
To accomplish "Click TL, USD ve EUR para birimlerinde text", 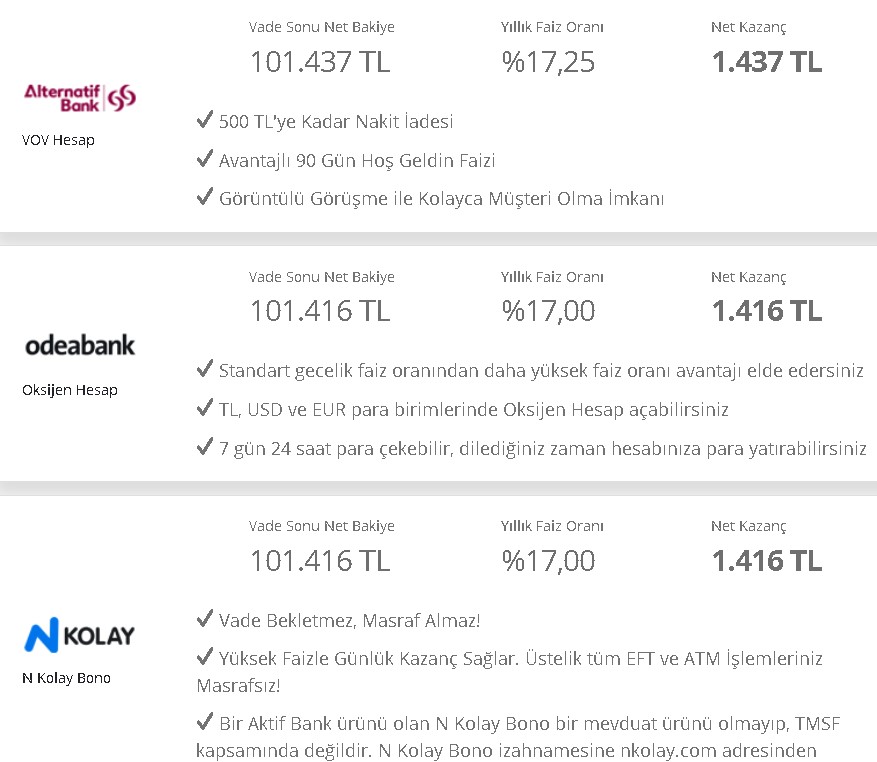I will click(x=474, y=410).
